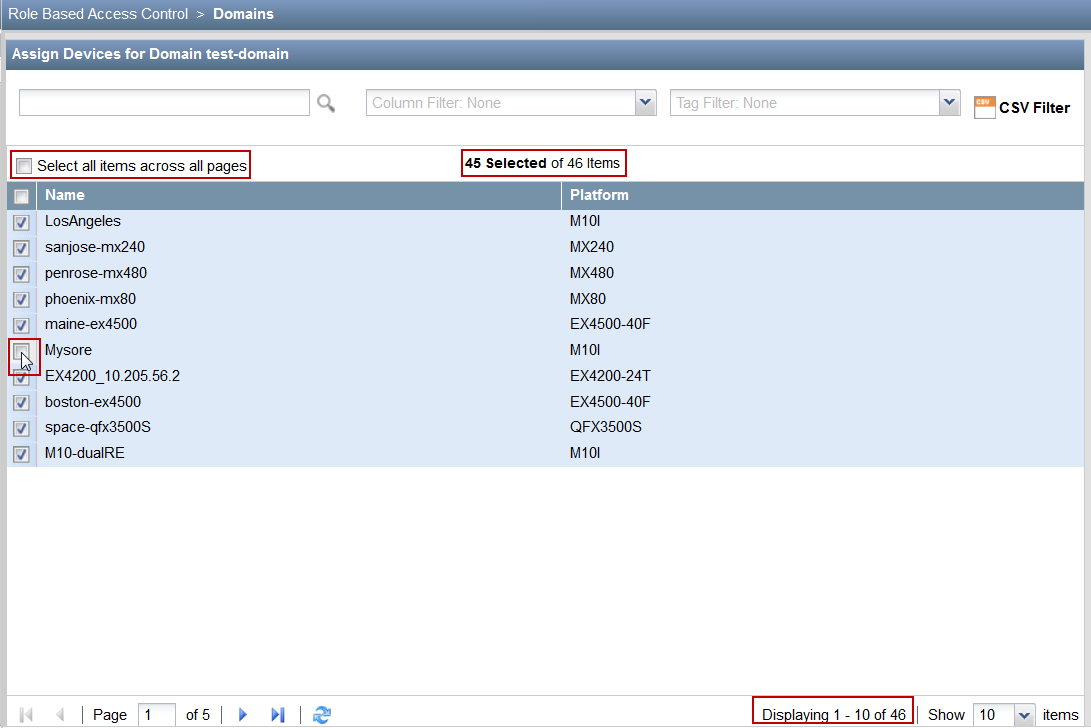This screenshot has width=1091, height=728.
Task: Click the previous page arrow icon
Action: [x=60, y=714]
